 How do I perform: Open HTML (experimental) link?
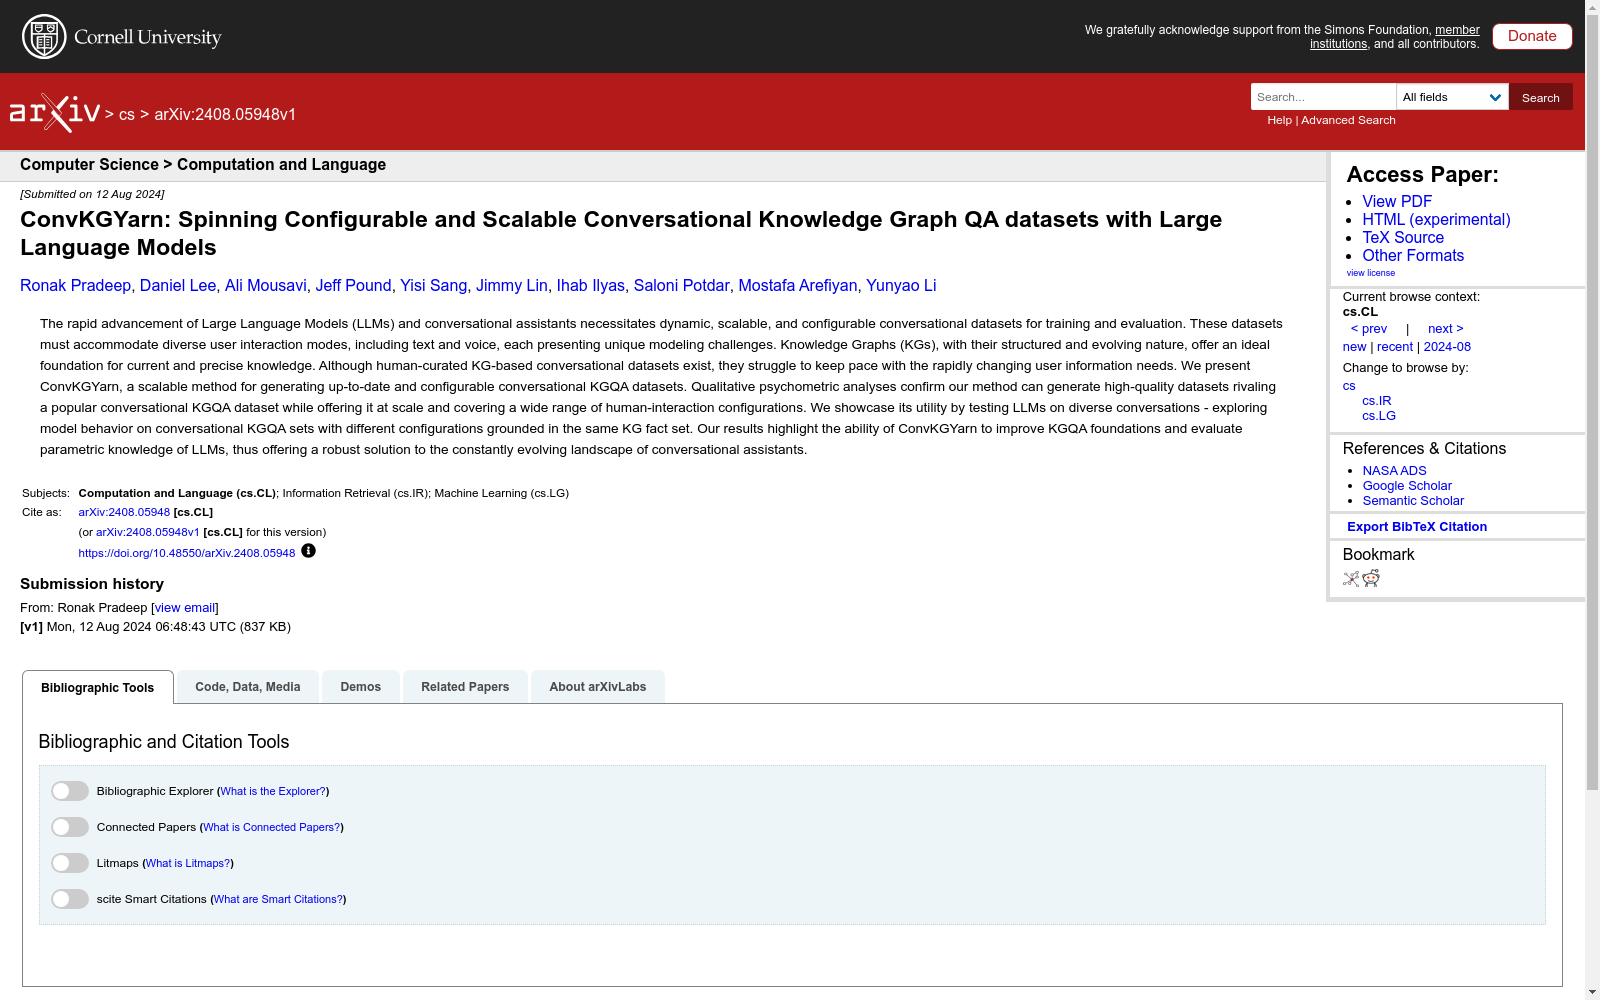point(1436,219)
